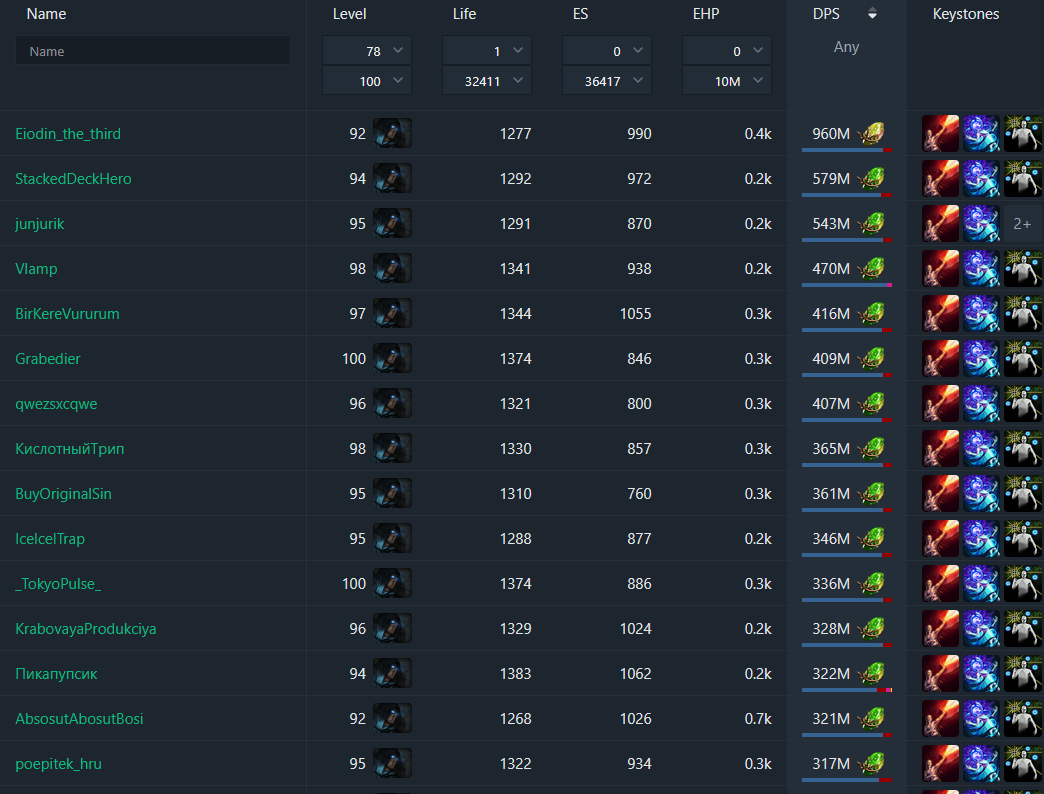Click damage type bar under 960M DPS
Screen dimensions: 1044x794
[x=847, y=150]
